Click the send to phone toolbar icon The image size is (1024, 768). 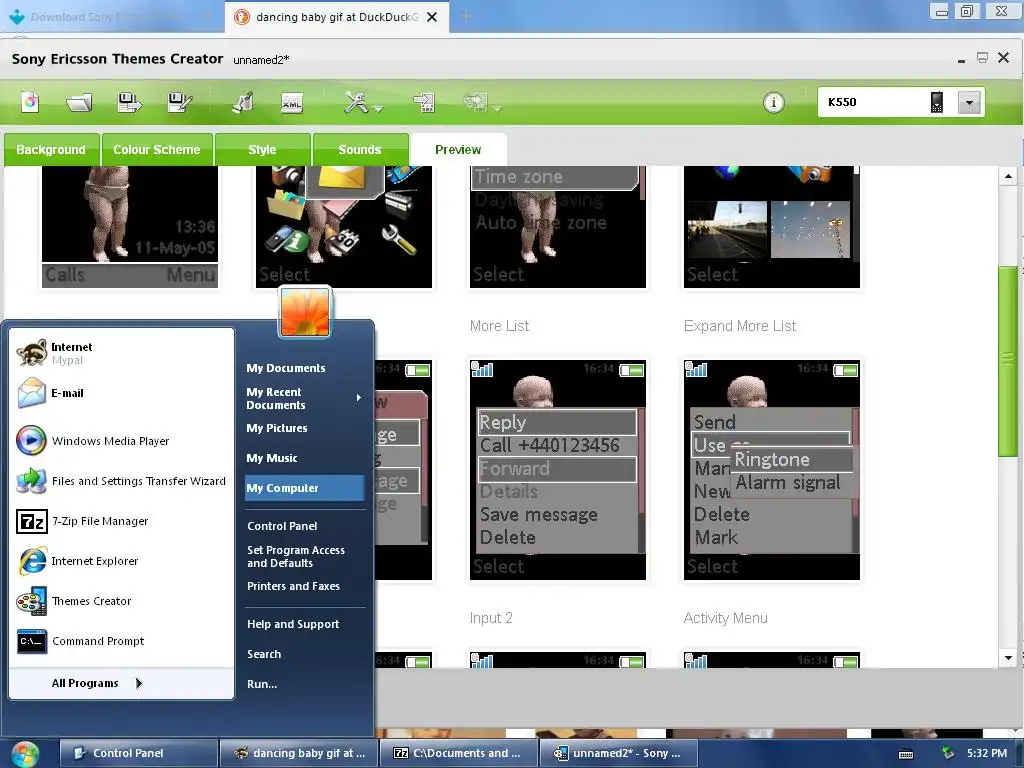coord(424,103)
